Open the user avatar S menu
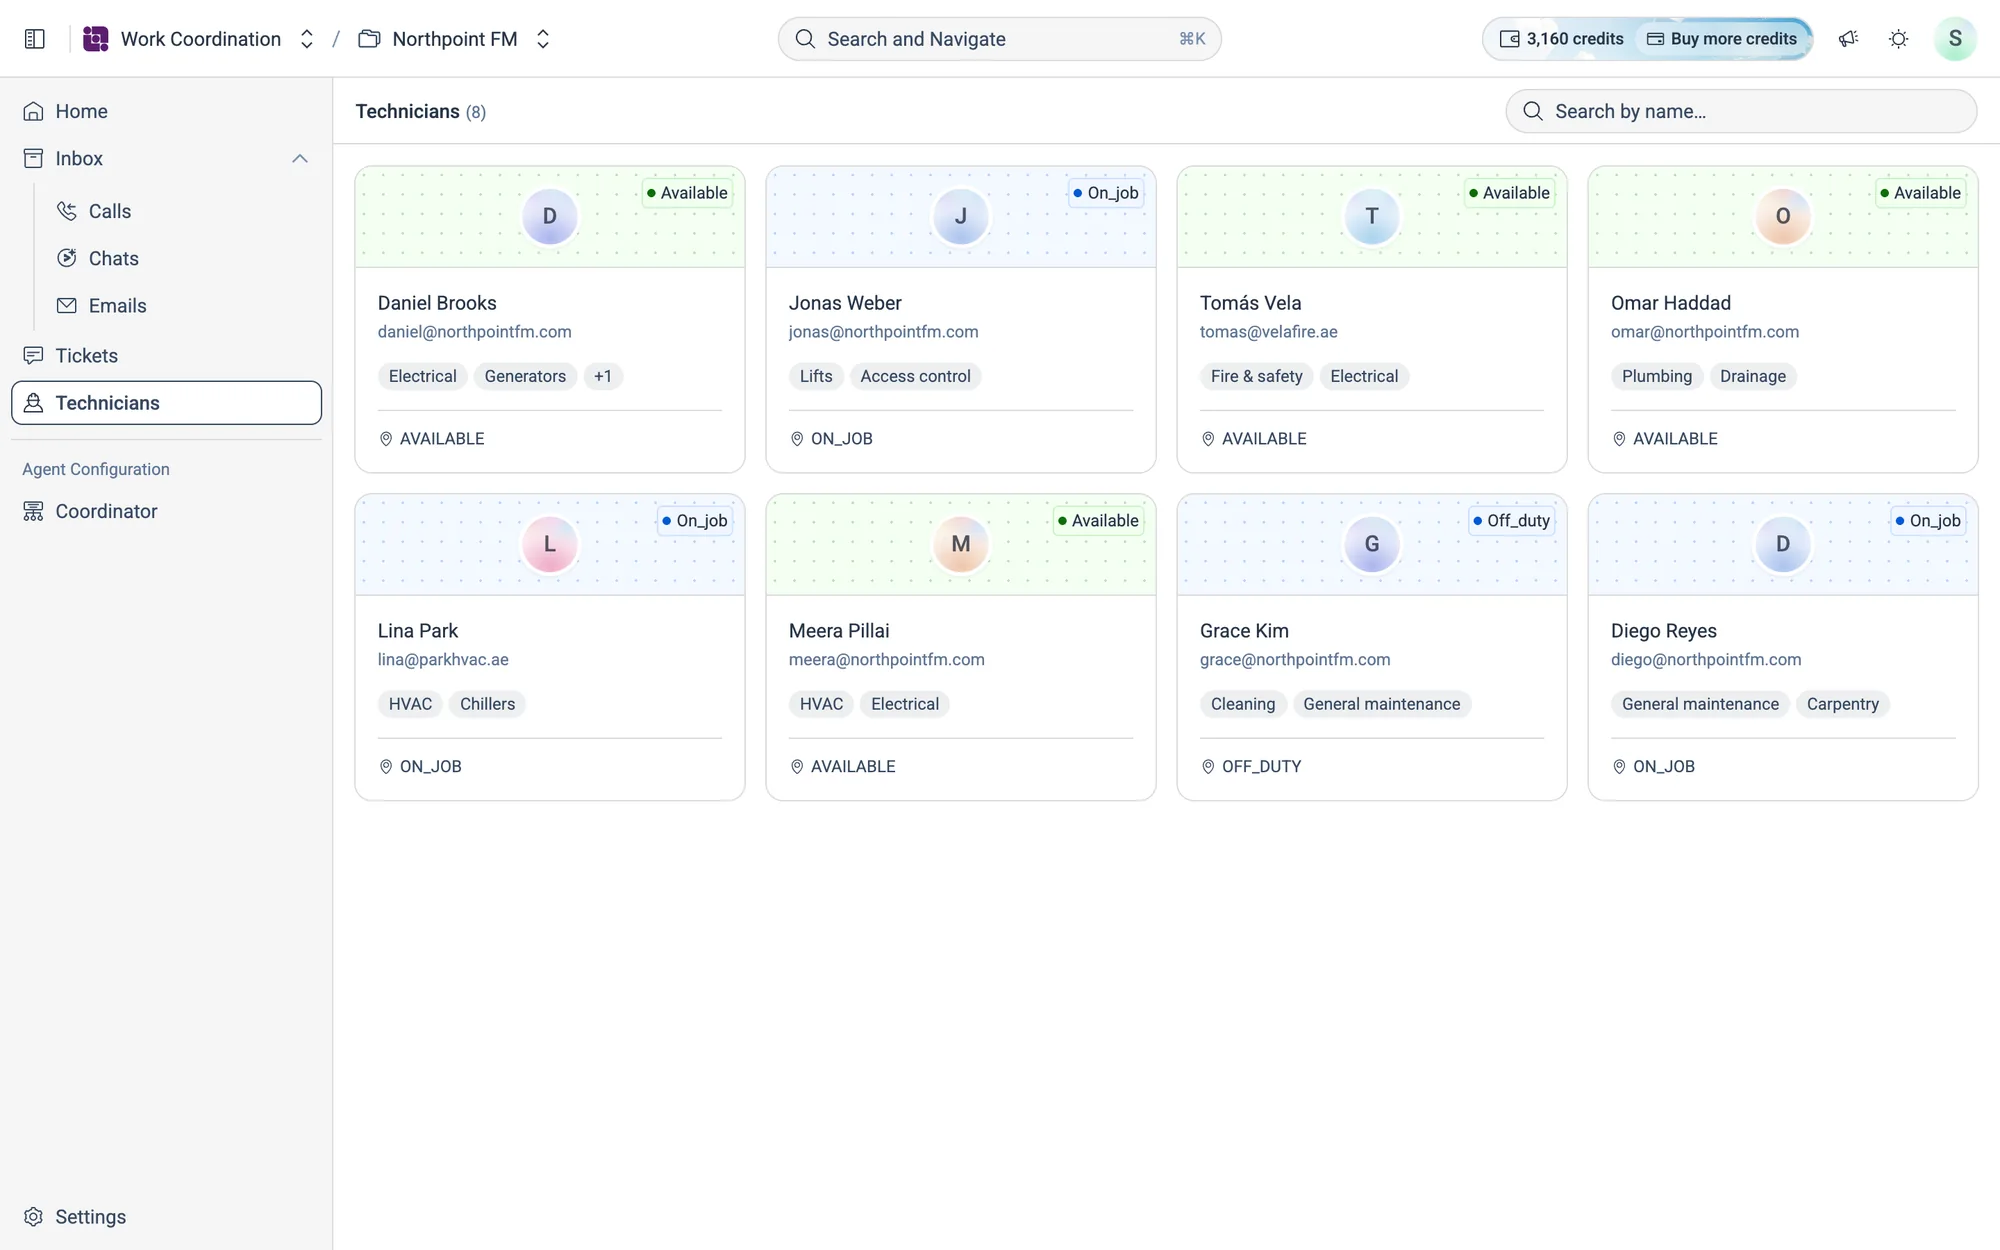Screen dimensions: 2000x1250 (1955, 39)
